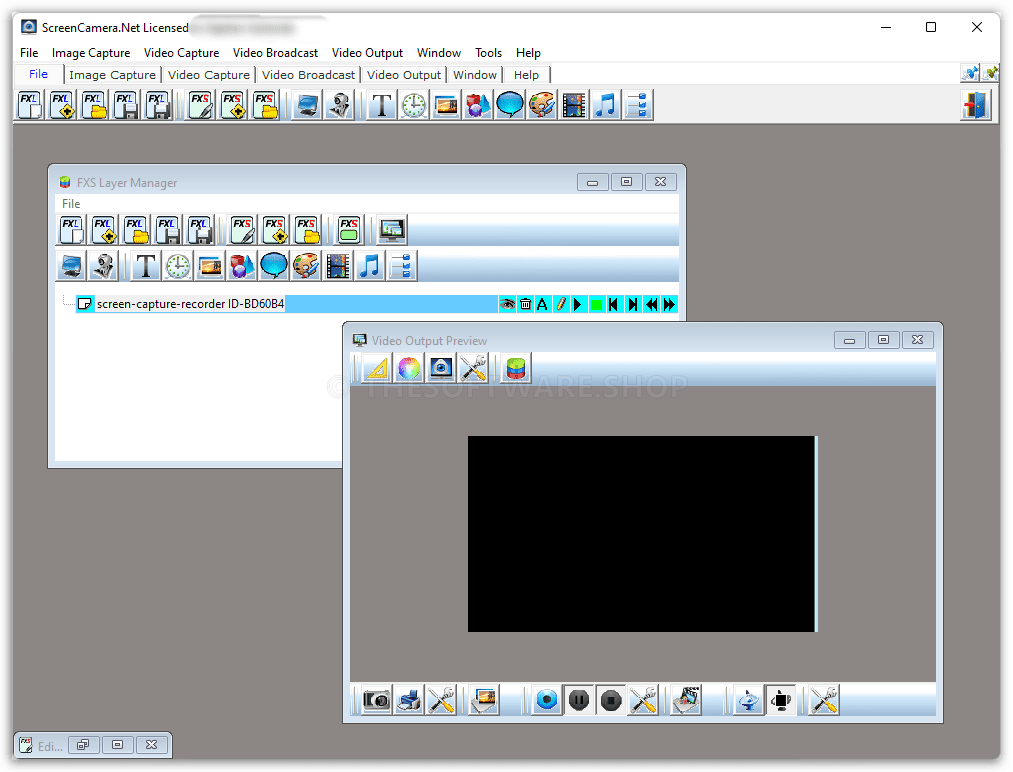Click the black video preview area
This screenshot has width=1013, height=772.
click(641, 533)
